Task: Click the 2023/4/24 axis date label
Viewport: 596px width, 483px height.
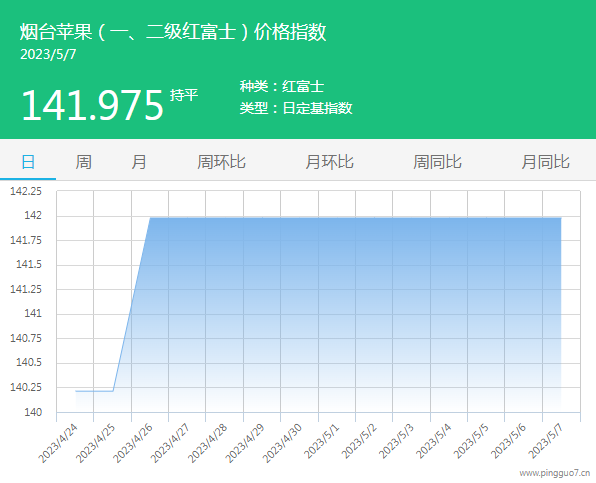Action: [58, 443]
